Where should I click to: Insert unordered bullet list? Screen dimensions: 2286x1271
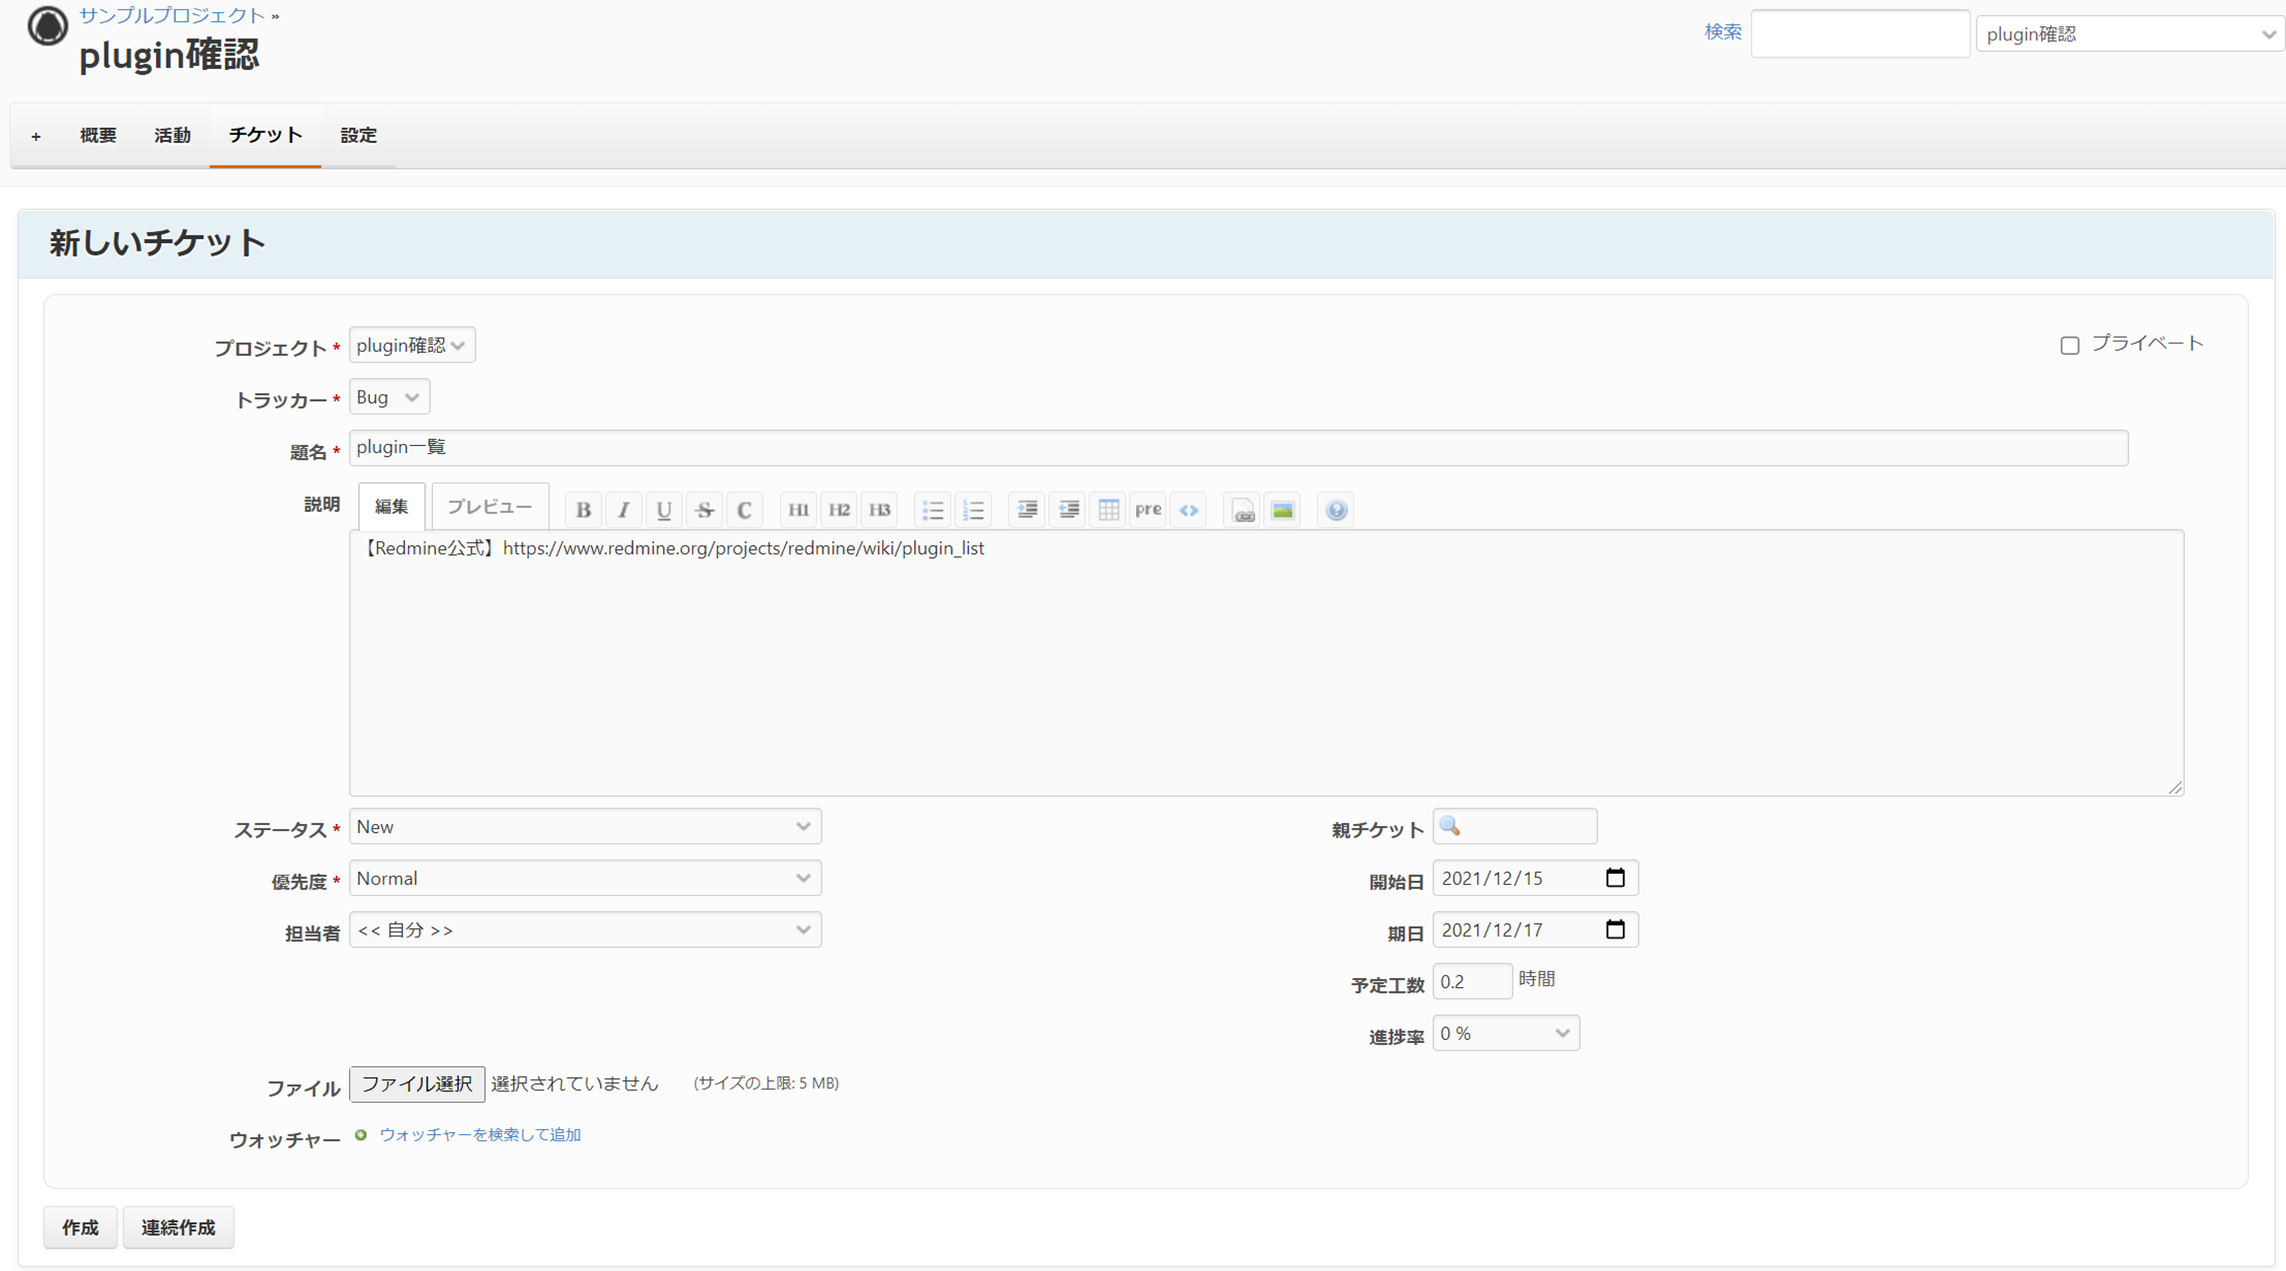(x=932, y=510)
